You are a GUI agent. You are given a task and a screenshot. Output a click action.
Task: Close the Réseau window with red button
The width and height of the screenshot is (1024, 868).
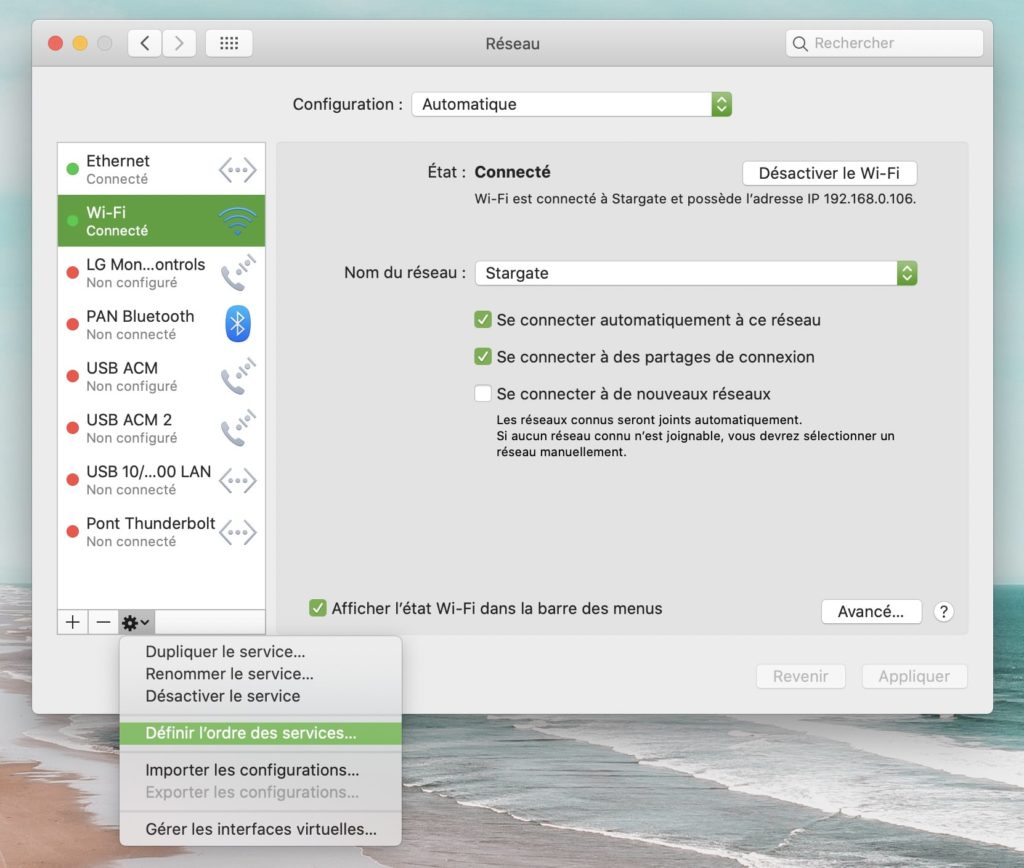click(x=56, y=44)
